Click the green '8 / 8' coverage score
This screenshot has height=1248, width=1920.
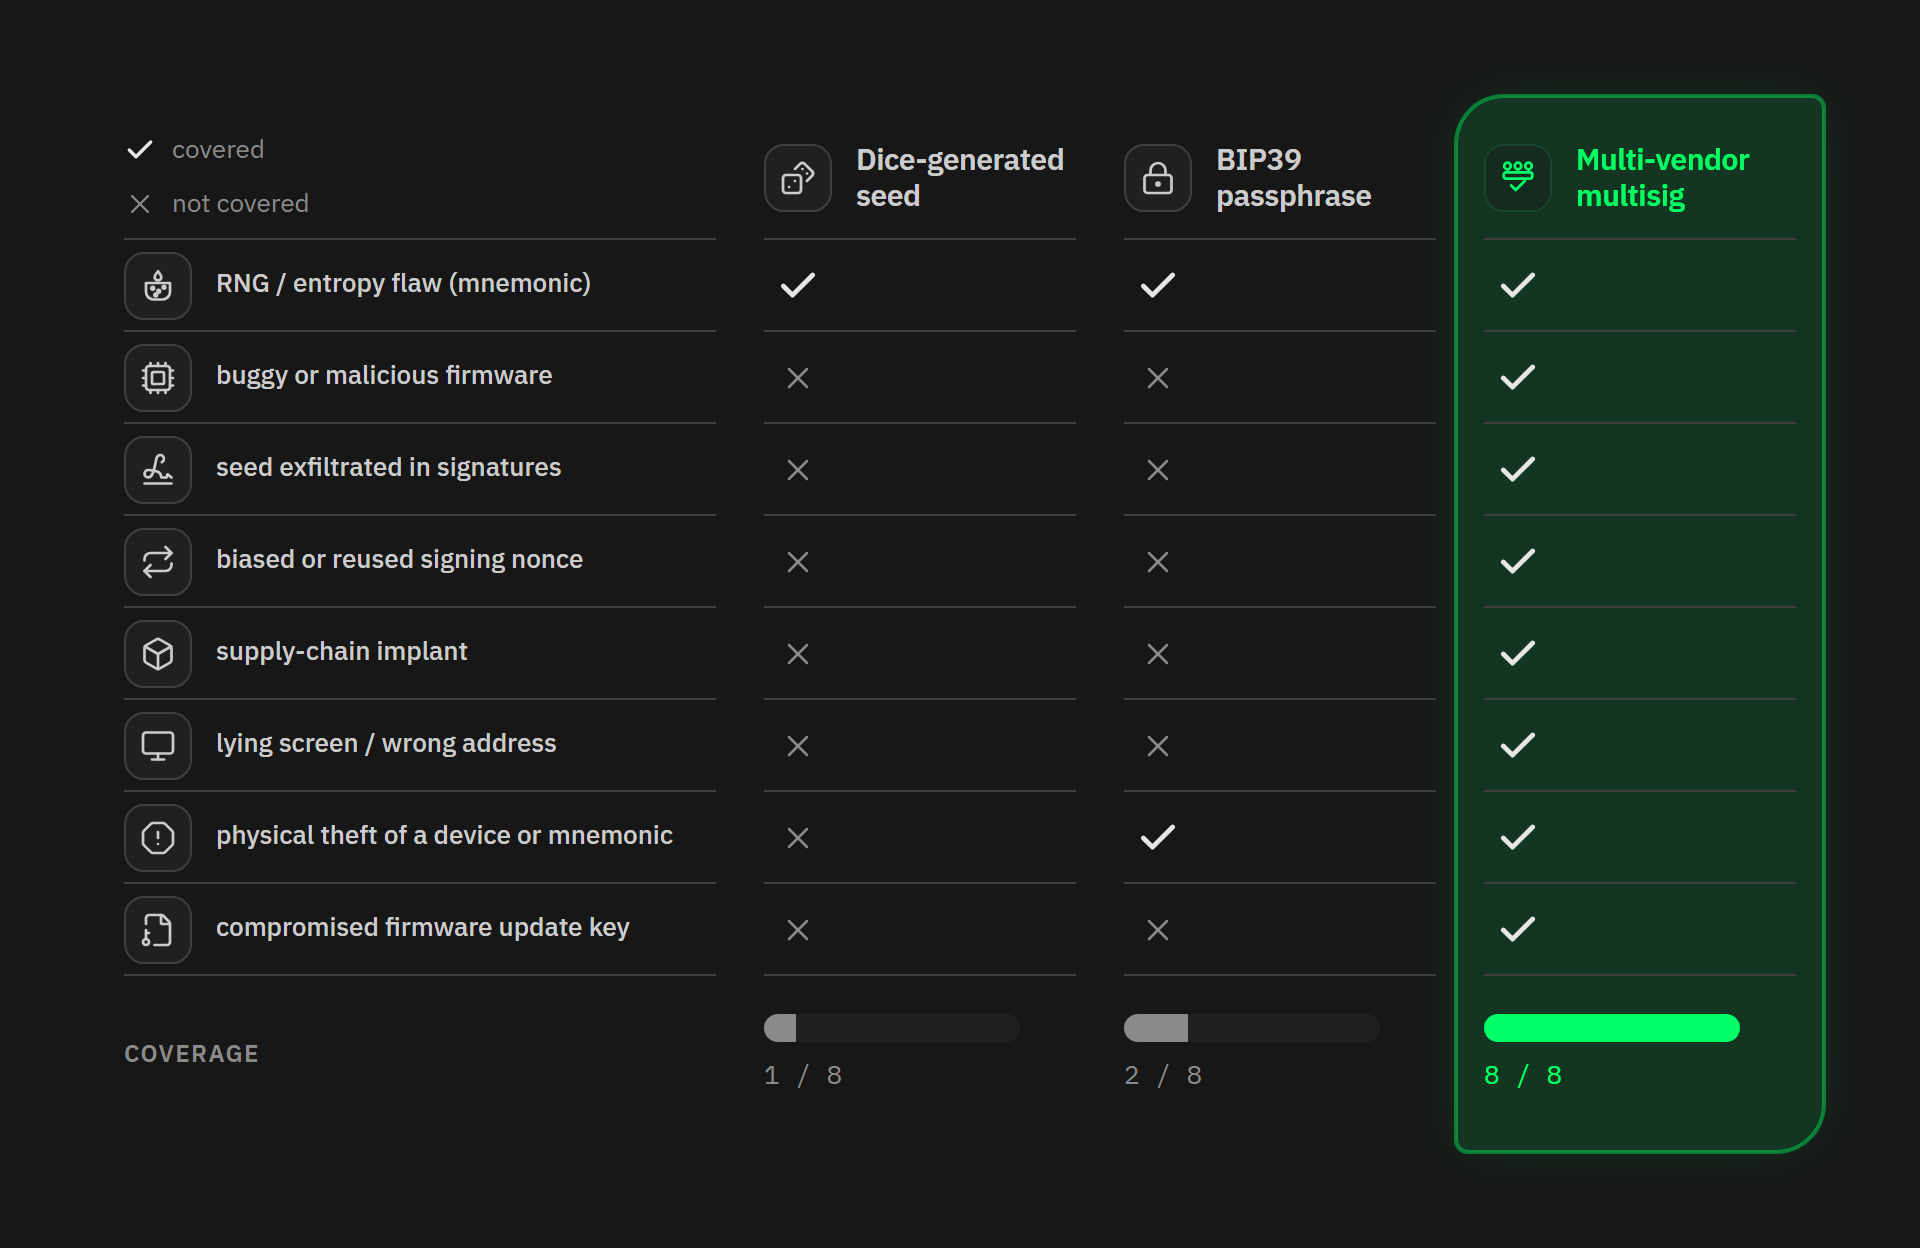pyautogui.click(x=1523, y=1076)
